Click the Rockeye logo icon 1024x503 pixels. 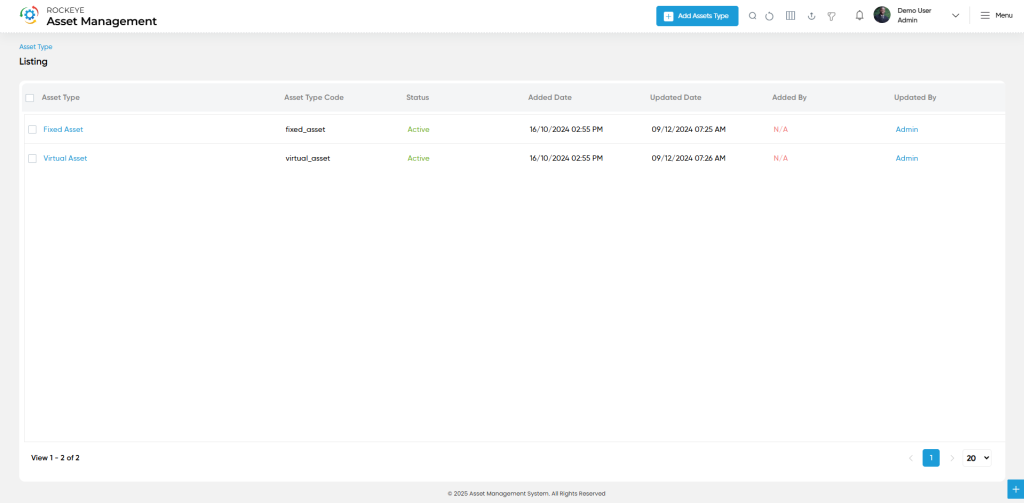[x=29, y=15]
